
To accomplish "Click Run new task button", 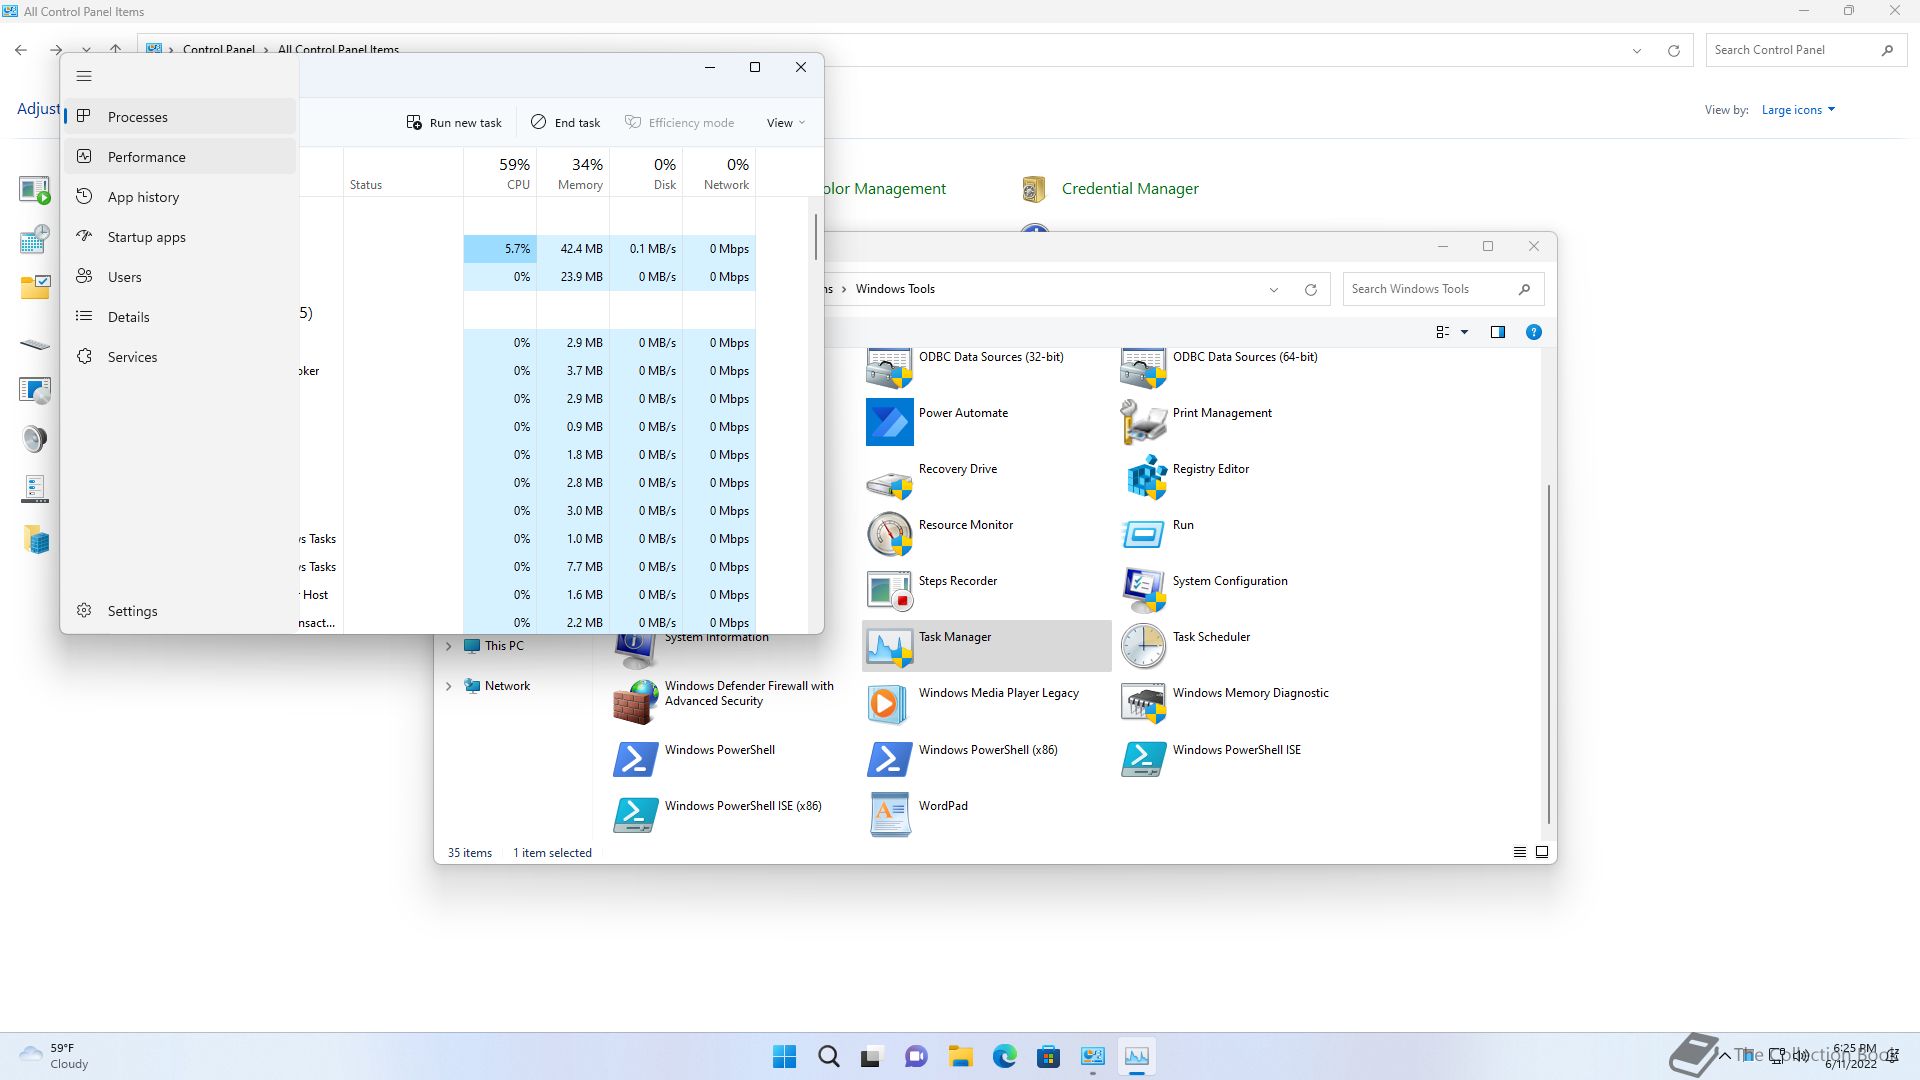I will click(454, 122).
